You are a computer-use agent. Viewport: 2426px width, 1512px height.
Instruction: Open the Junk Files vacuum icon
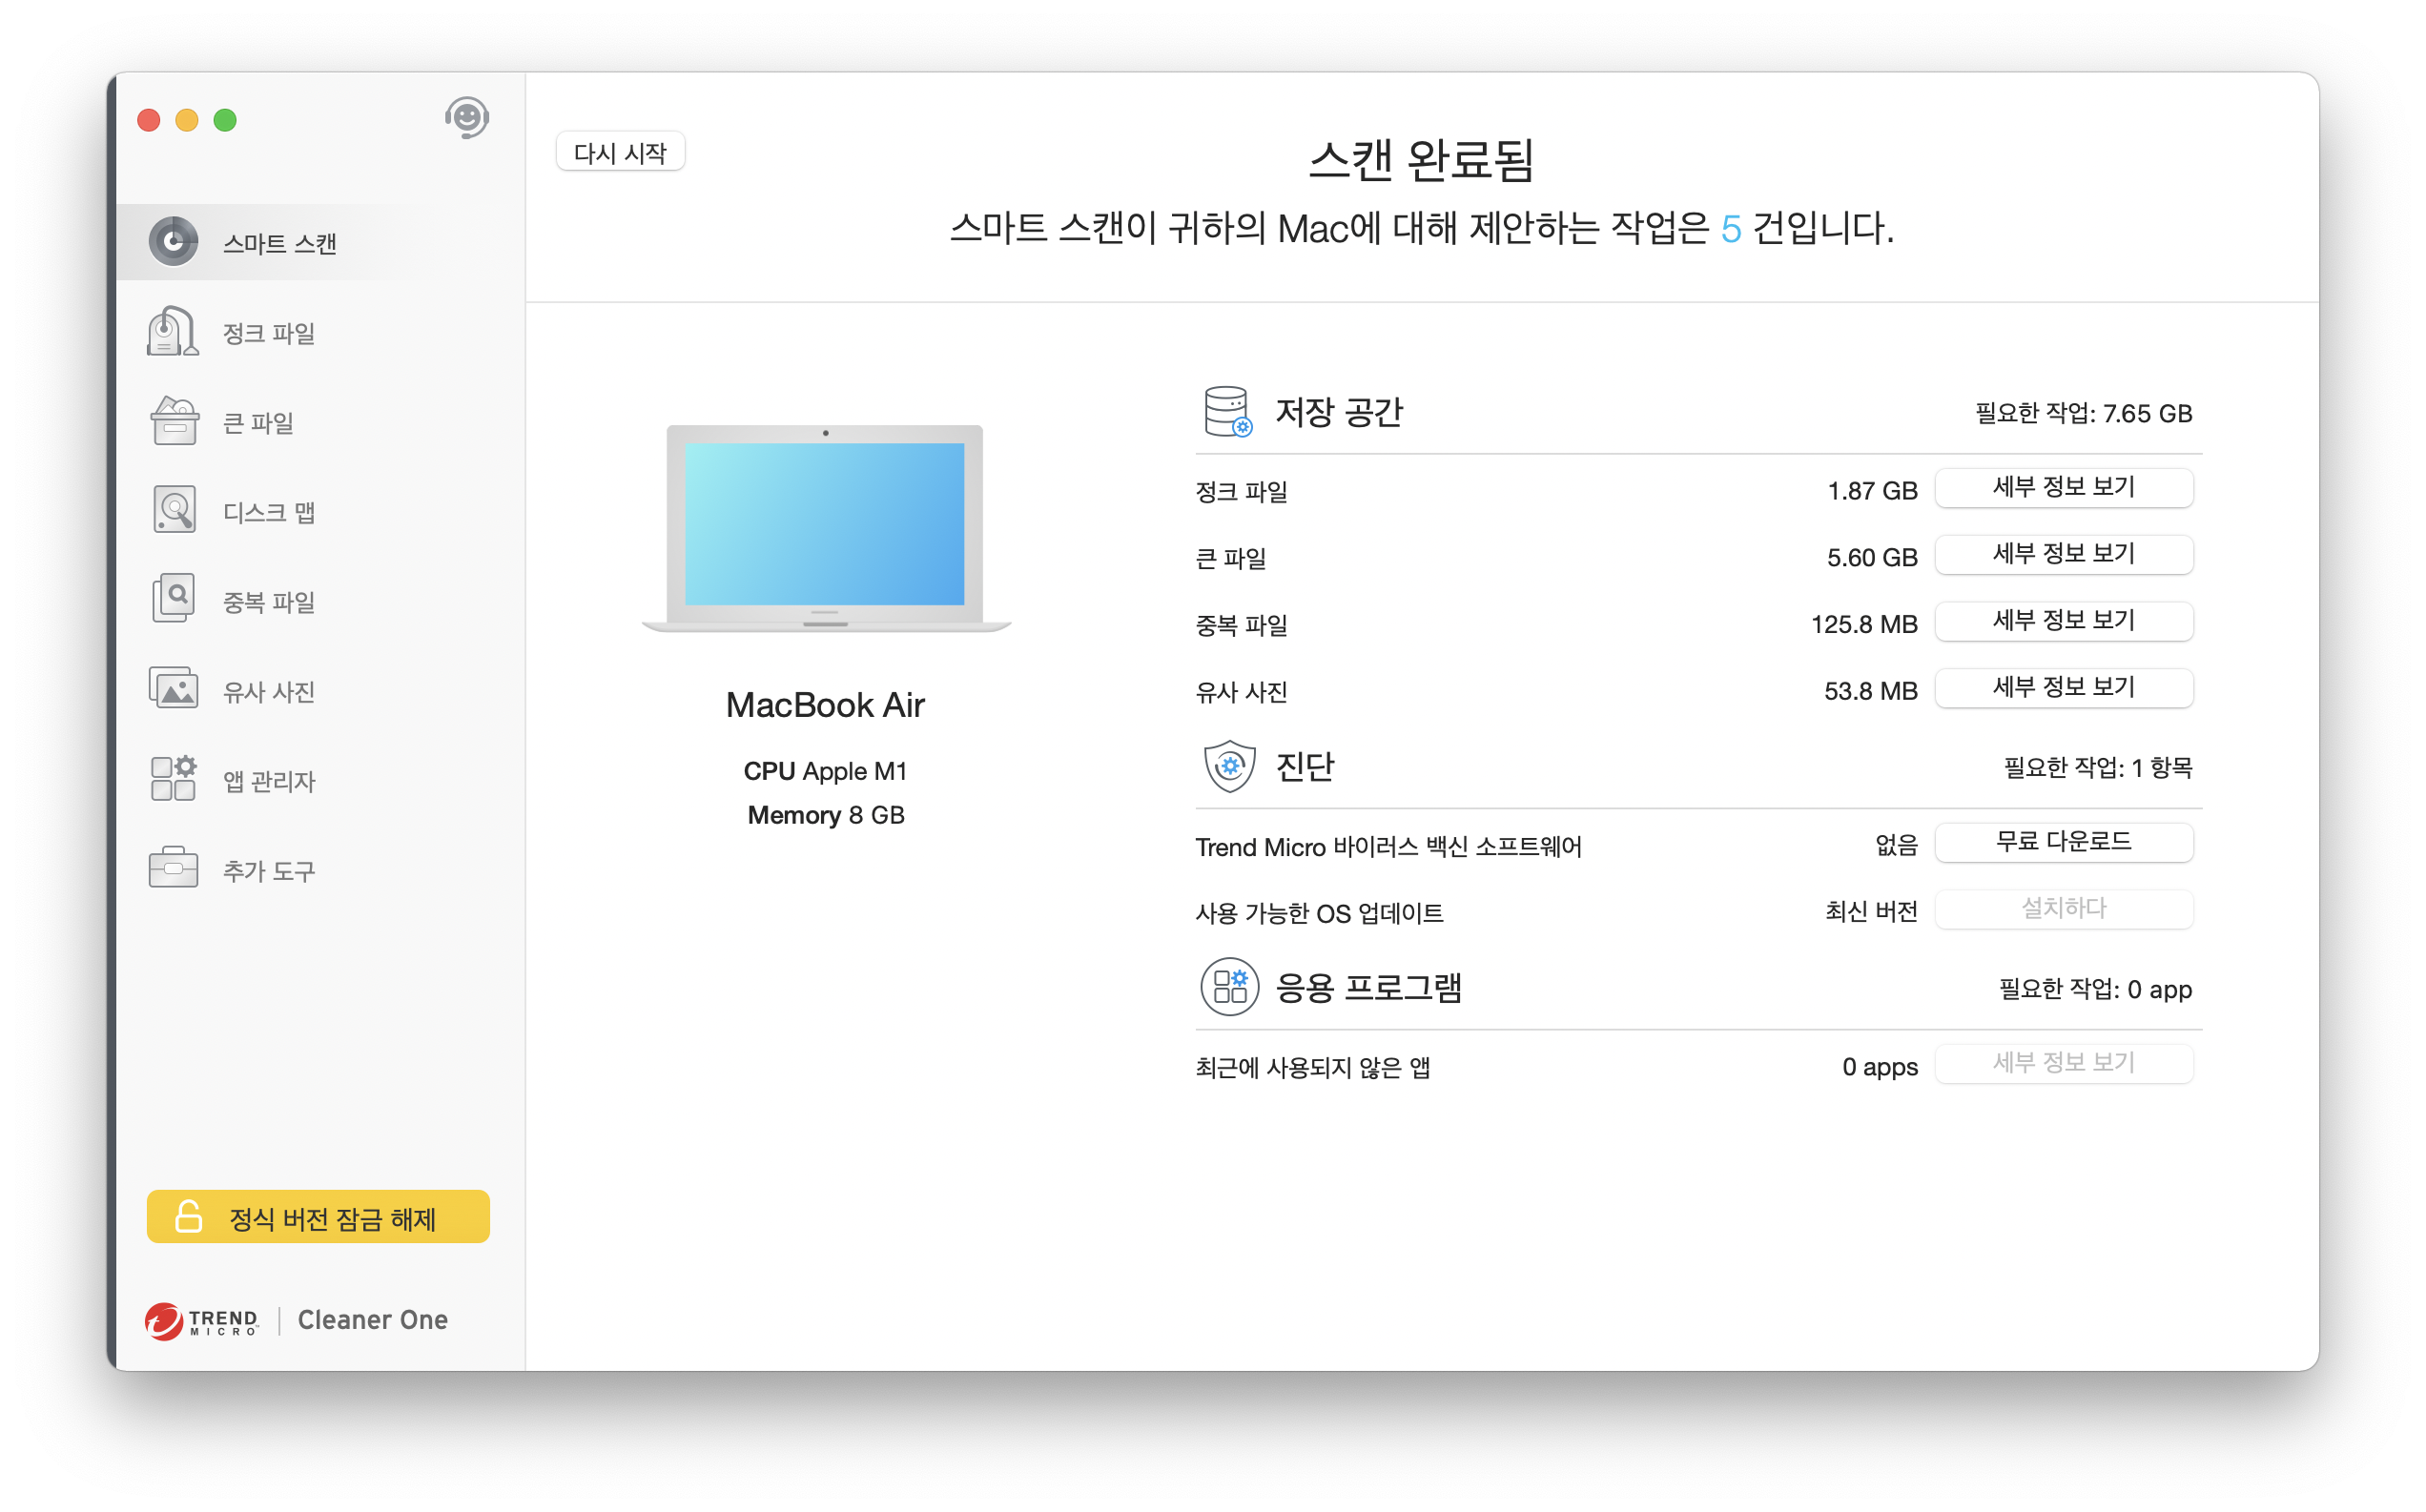pyautogui.click(x=173, y=331)
